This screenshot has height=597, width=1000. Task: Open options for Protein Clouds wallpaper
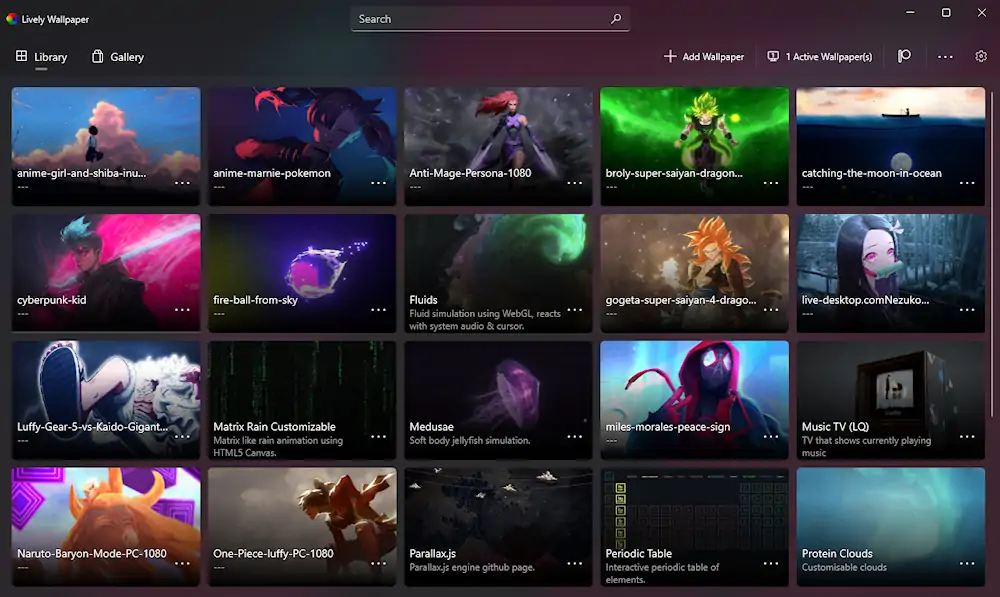(967, 564)
